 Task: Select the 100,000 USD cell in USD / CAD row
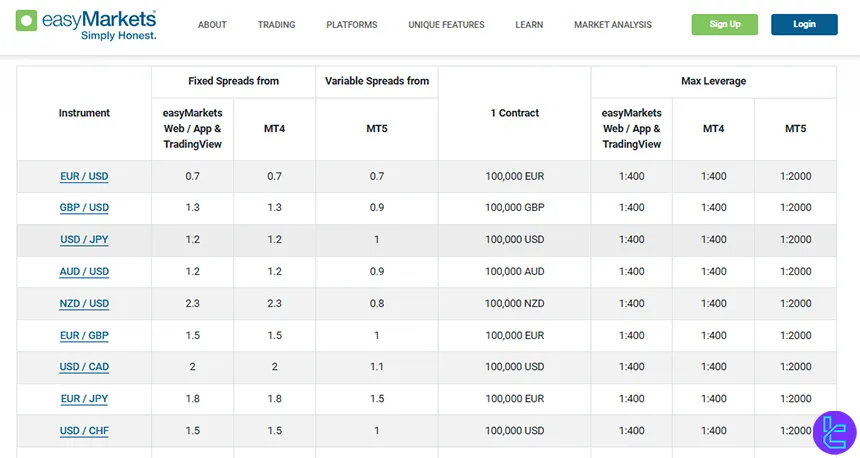tap(514, 367)
